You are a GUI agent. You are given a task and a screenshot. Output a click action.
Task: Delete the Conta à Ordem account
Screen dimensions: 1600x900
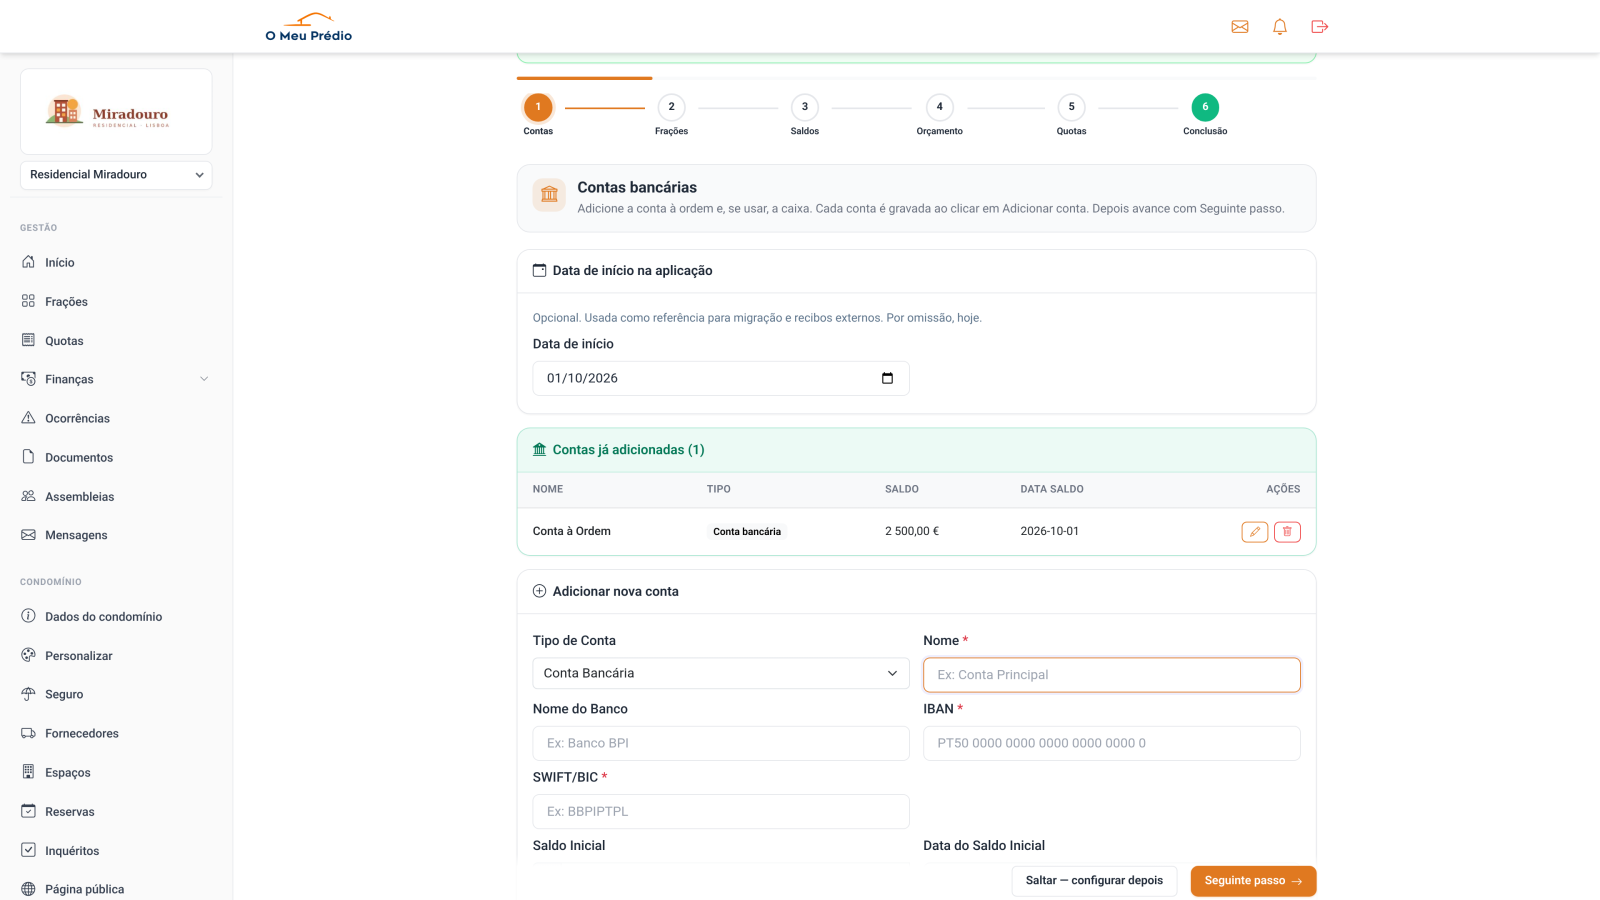1287,532
